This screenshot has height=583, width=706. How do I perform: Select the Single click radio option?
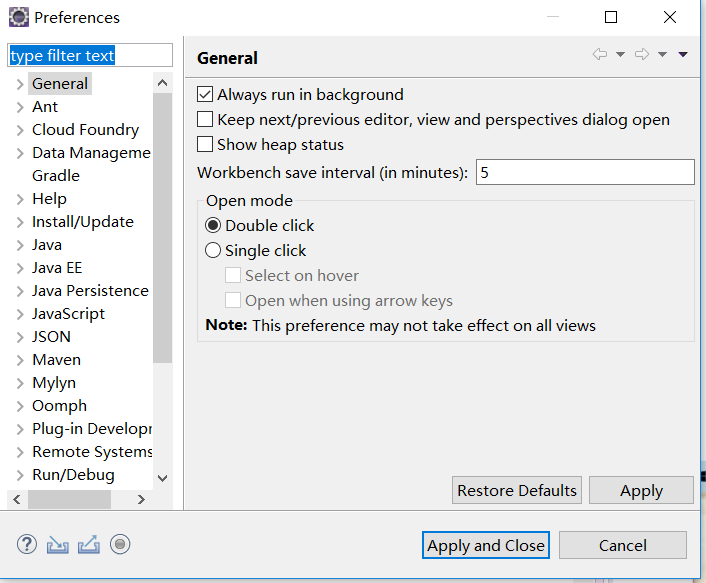point(213,251)
